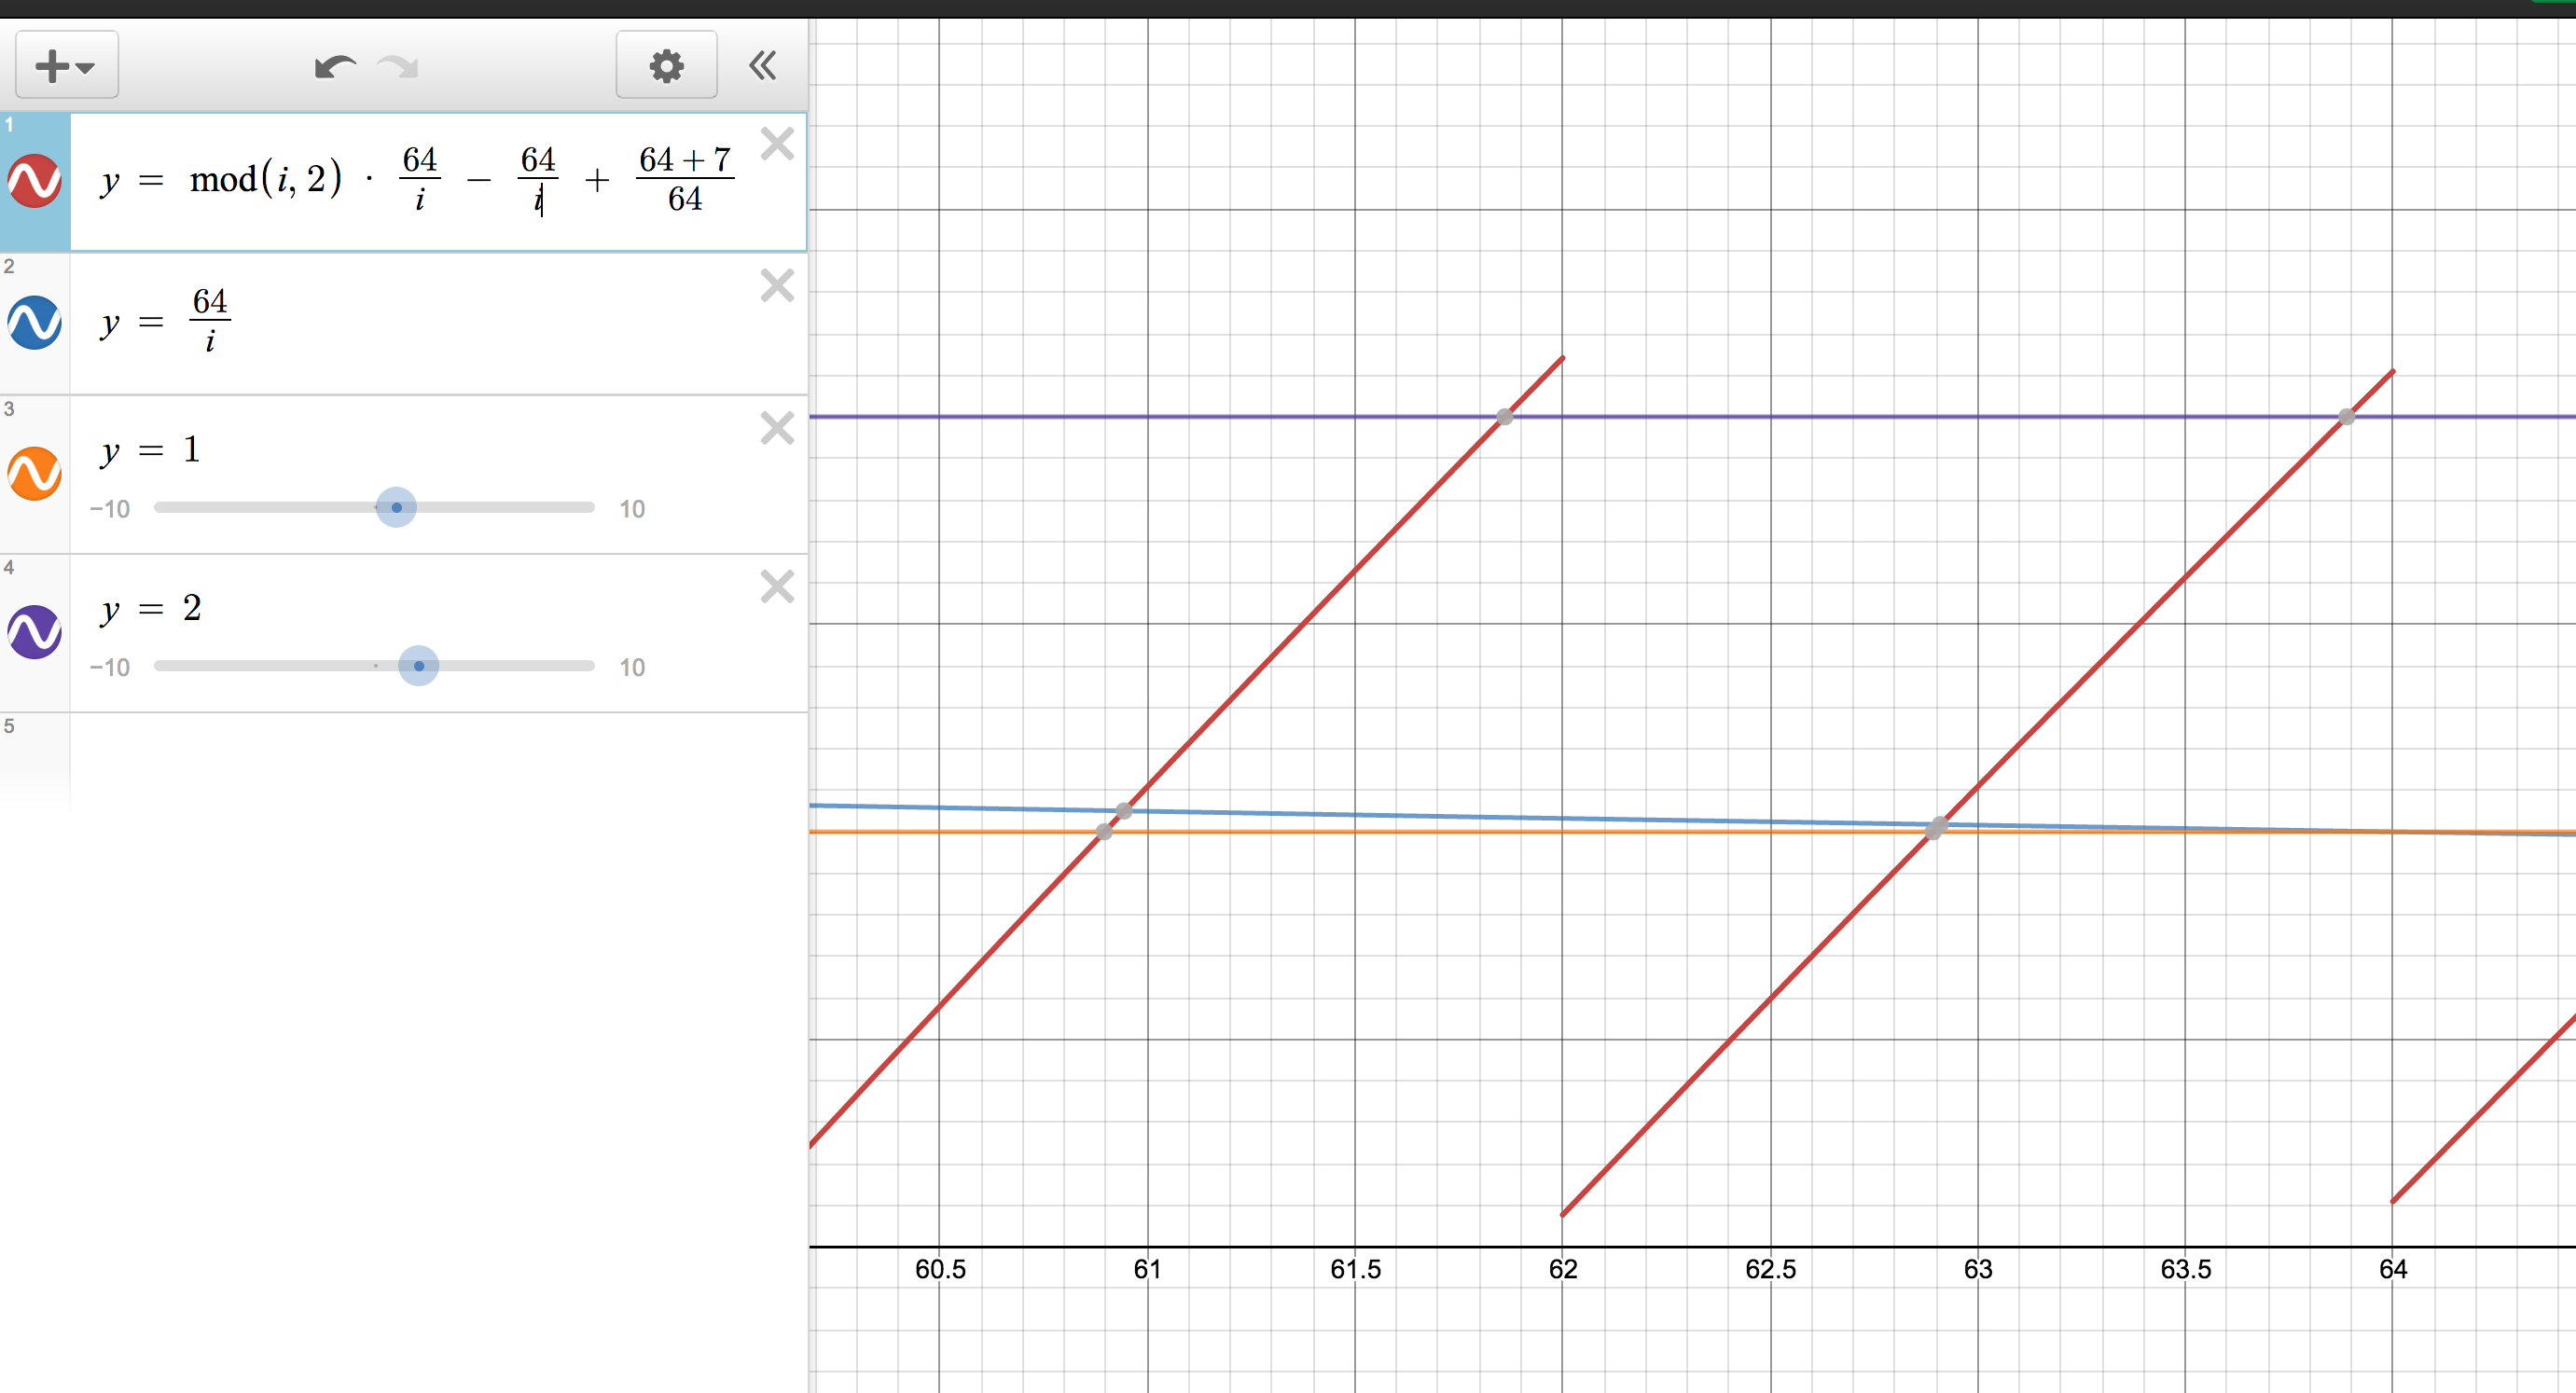This screenshot has width=2576, height=1393.
Task: Collapse the expression list panel
Action: click(762, 66)
